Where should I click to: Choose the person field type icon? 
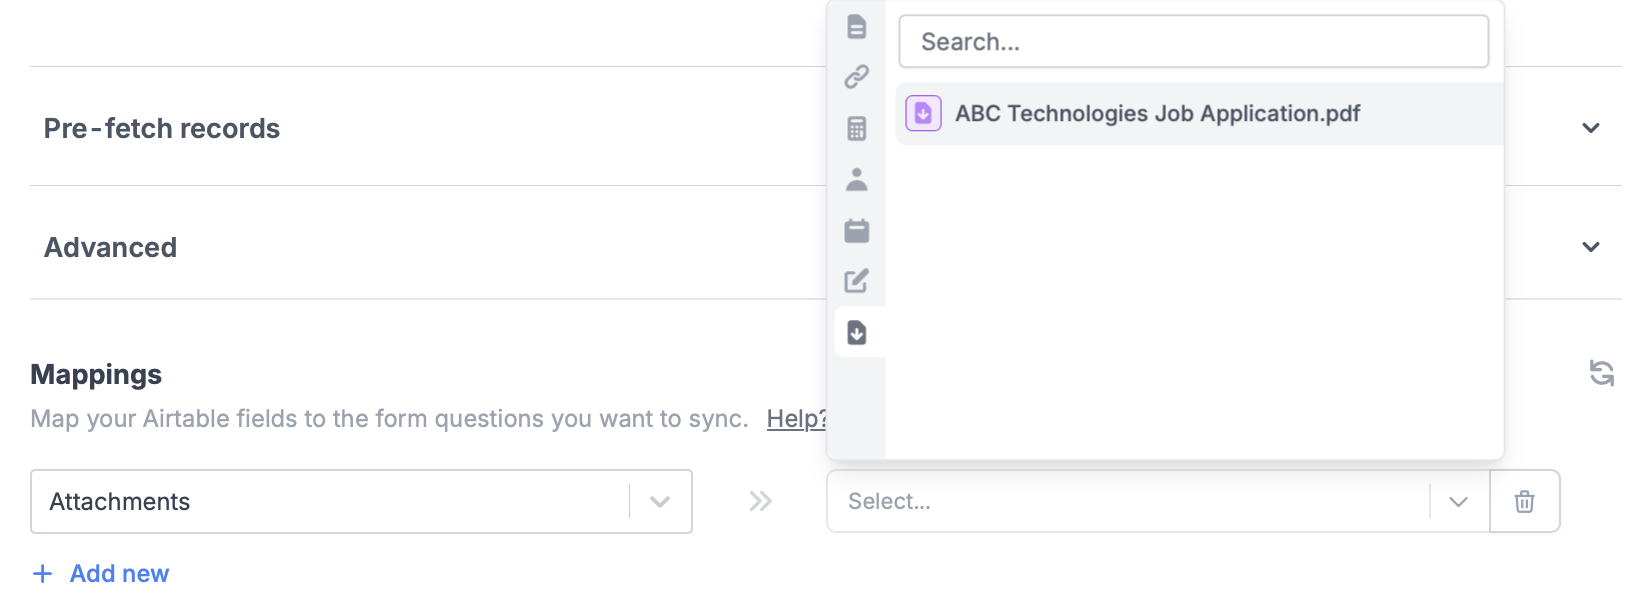click(857, 179)
